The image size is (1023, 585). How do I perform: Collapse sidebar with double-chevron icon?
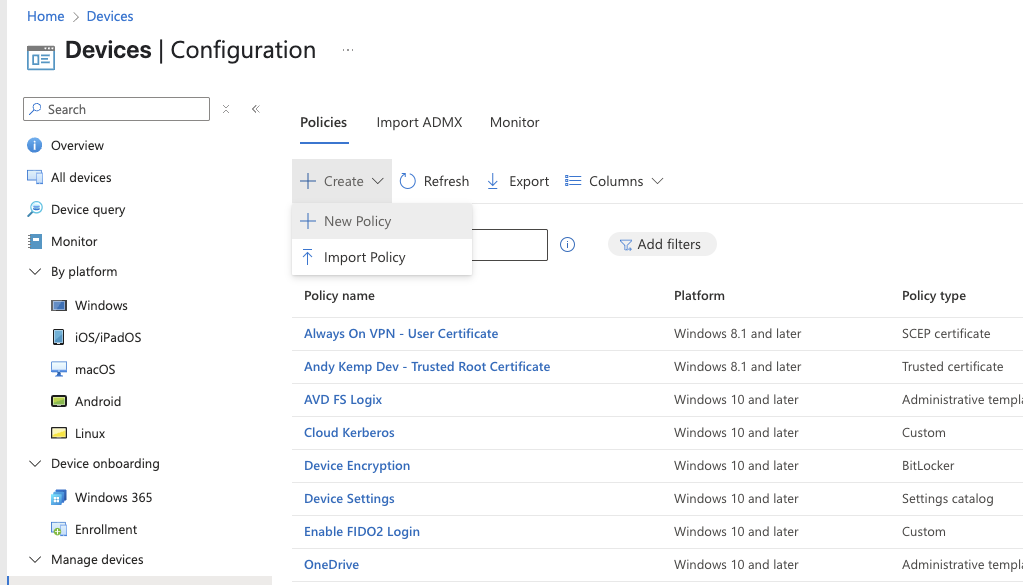(256, 109)
